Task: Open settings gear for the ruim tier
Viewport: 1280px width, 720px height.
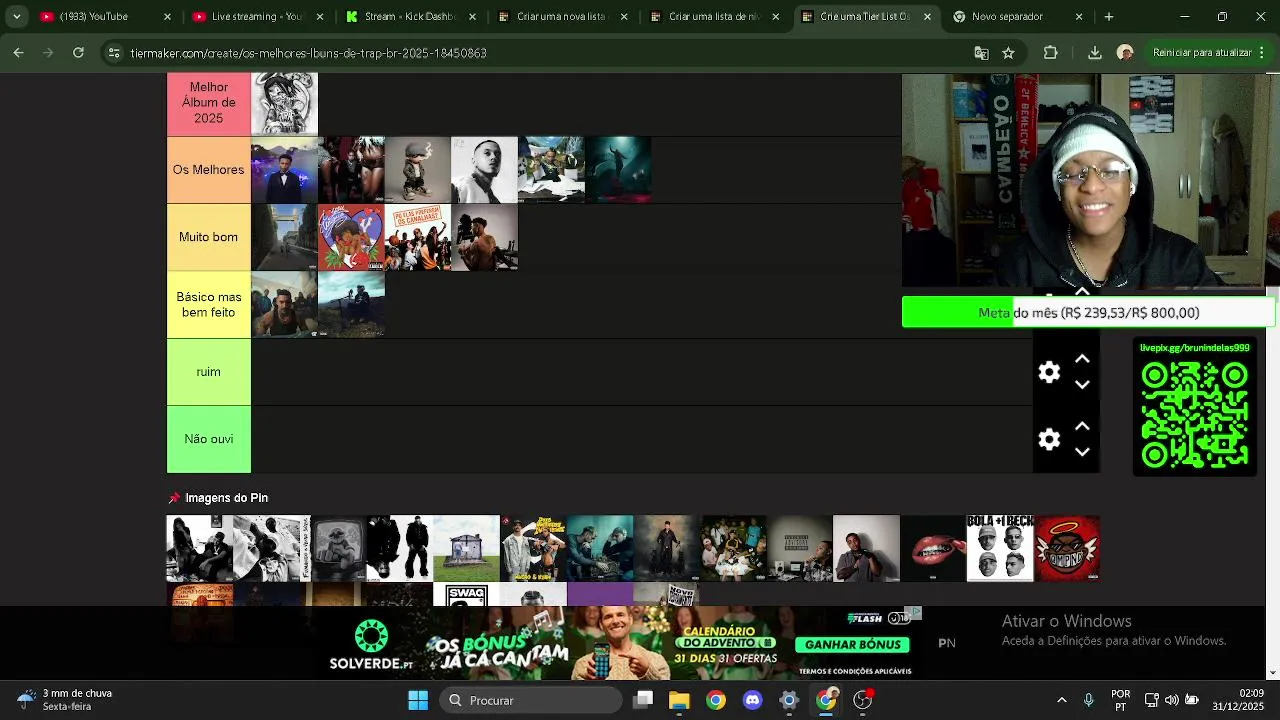Action: tap(1049, 372)
